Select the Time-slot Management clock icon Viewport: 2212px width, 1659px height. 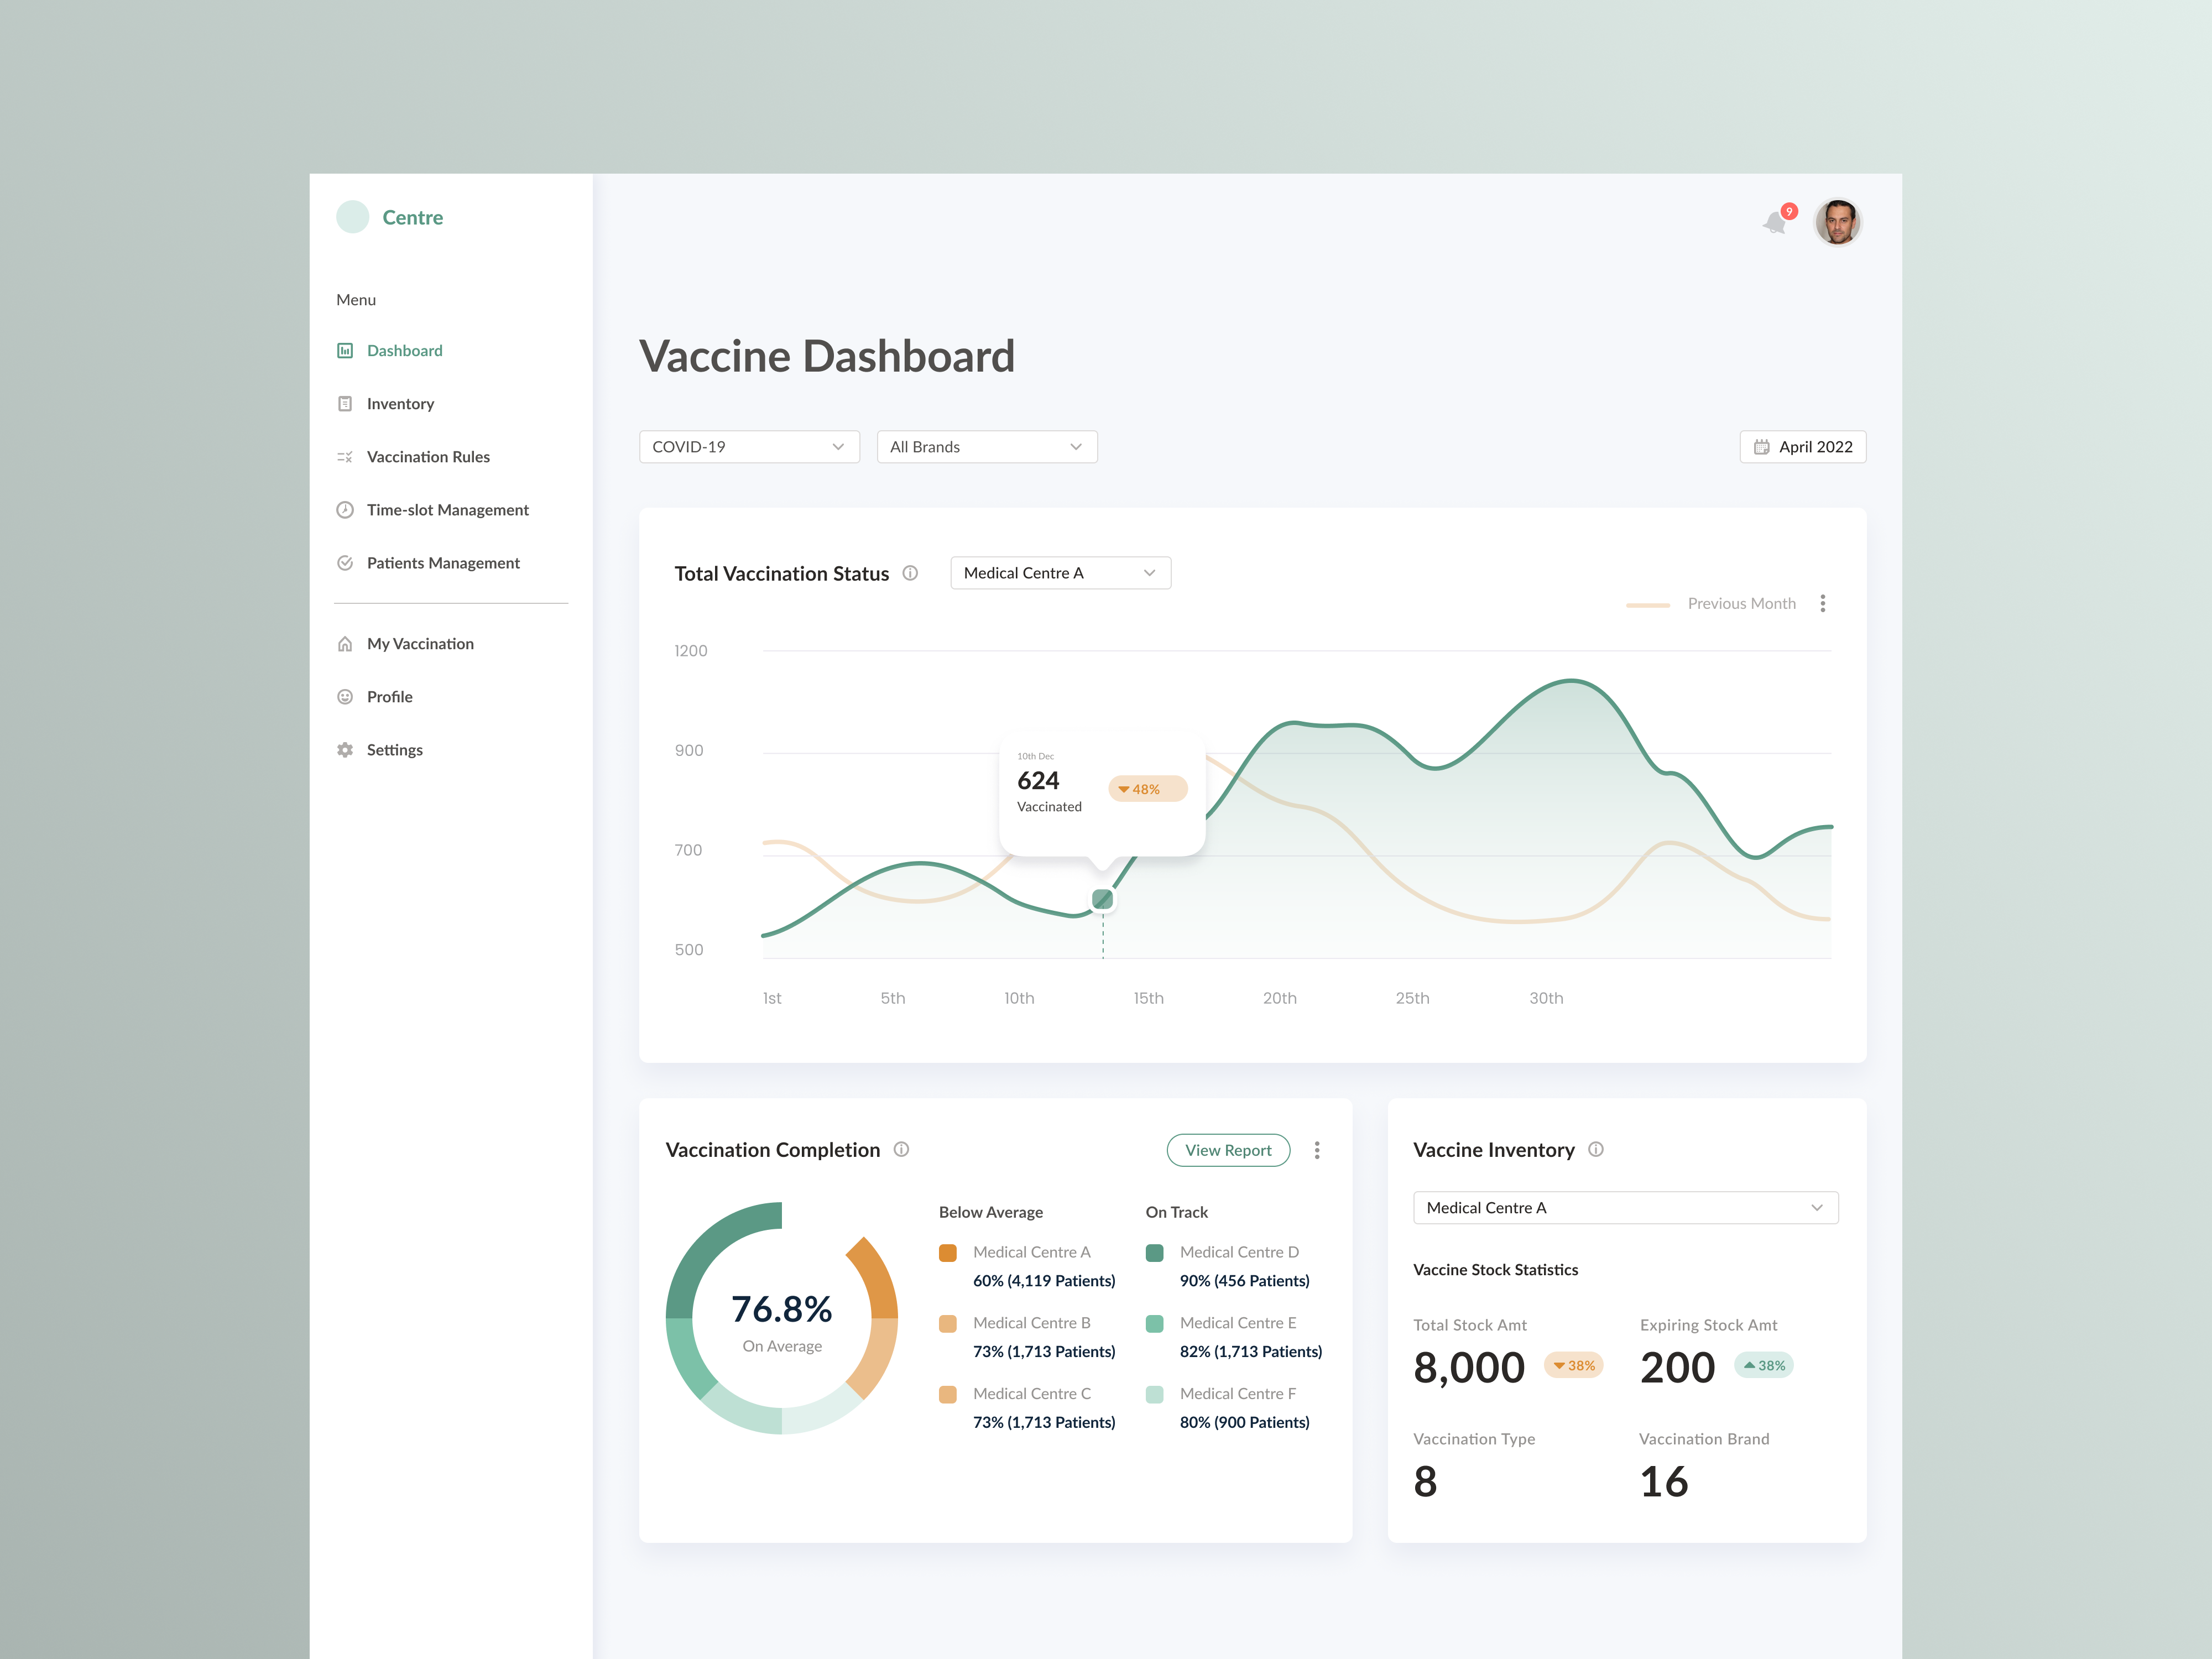345,510
